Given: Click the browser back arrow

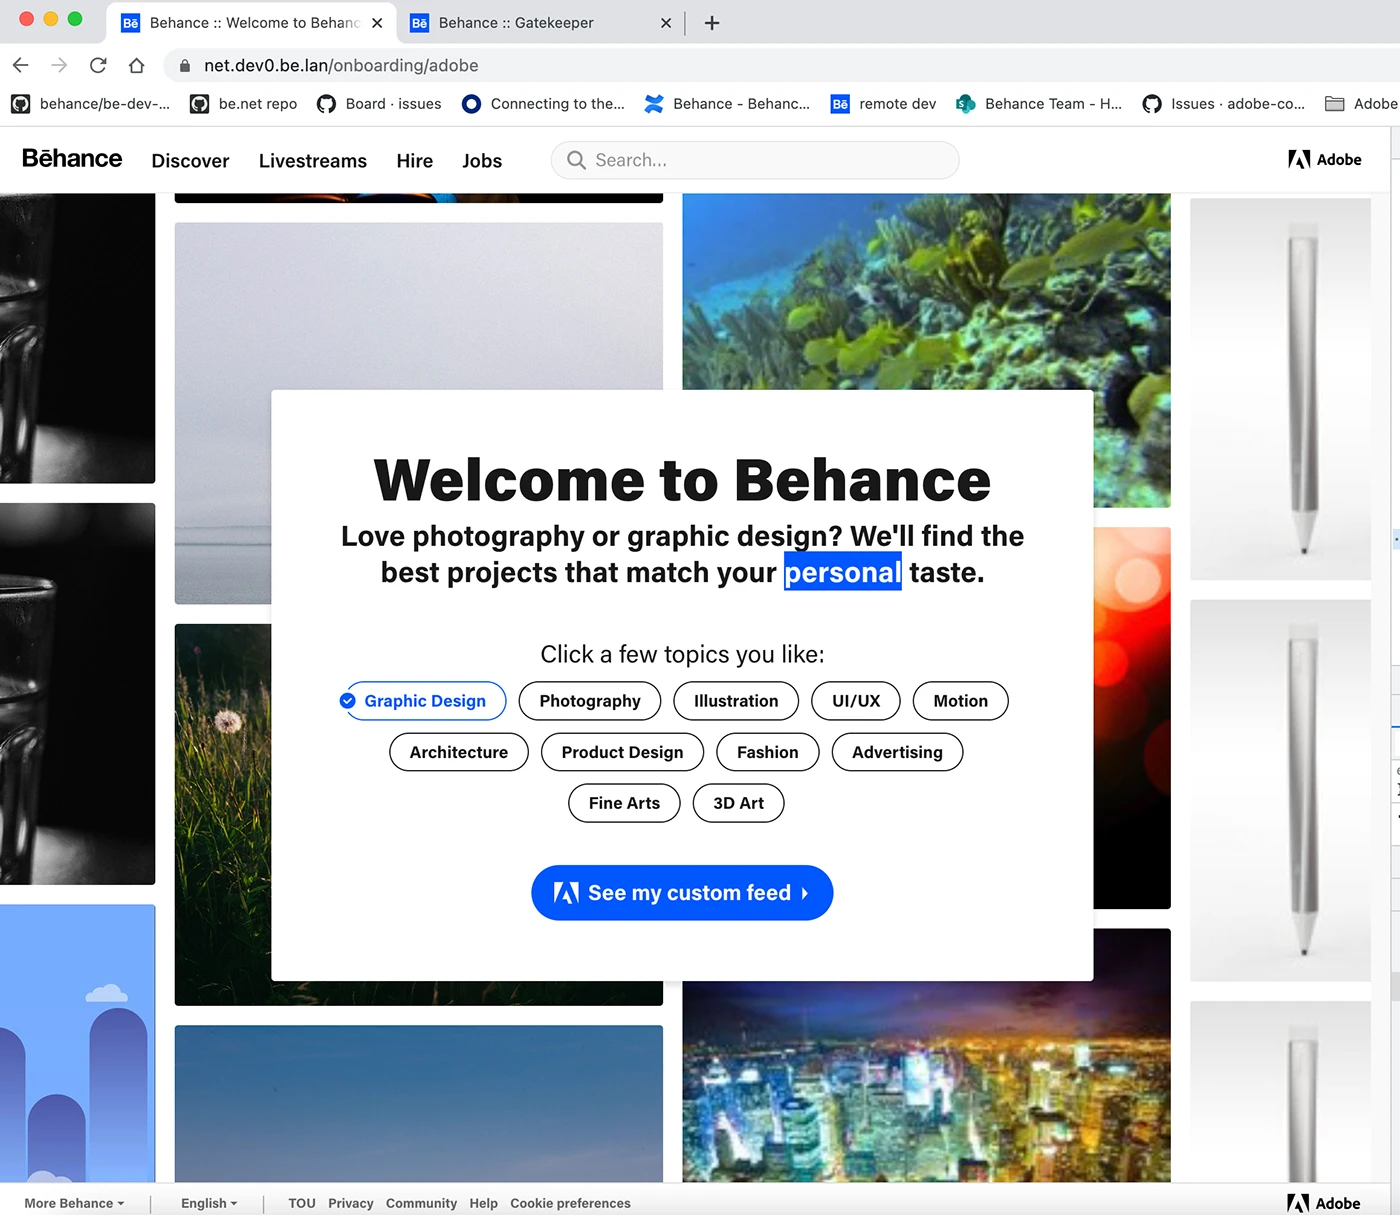Looking at the screenshot, I should coord(21,66).
